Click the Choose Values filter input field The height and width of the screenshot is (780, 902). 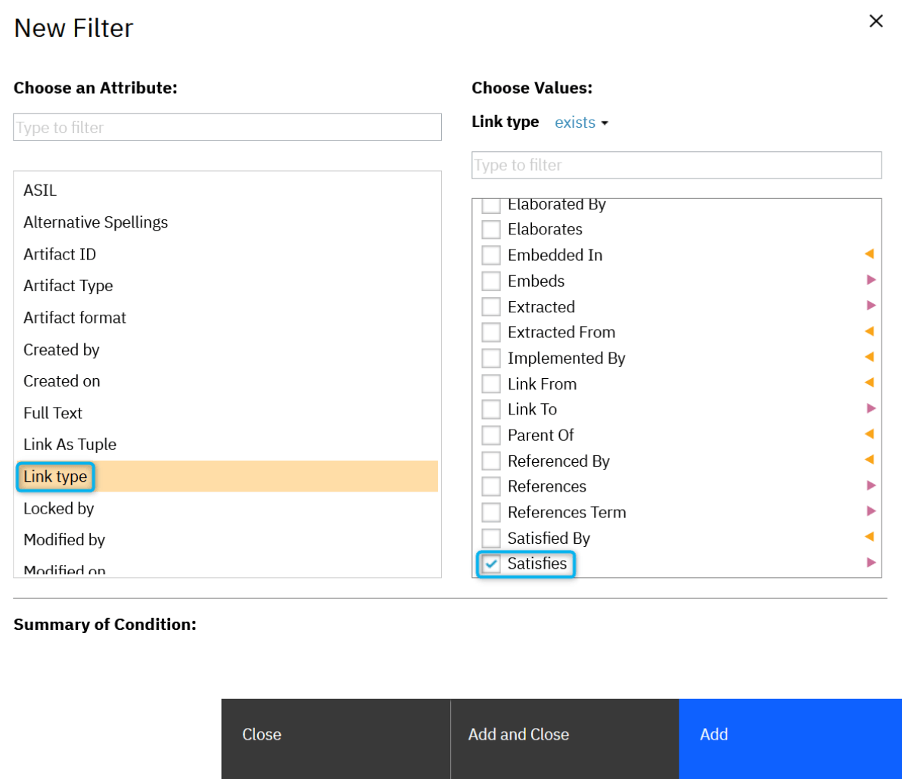[x=676, y=165]
